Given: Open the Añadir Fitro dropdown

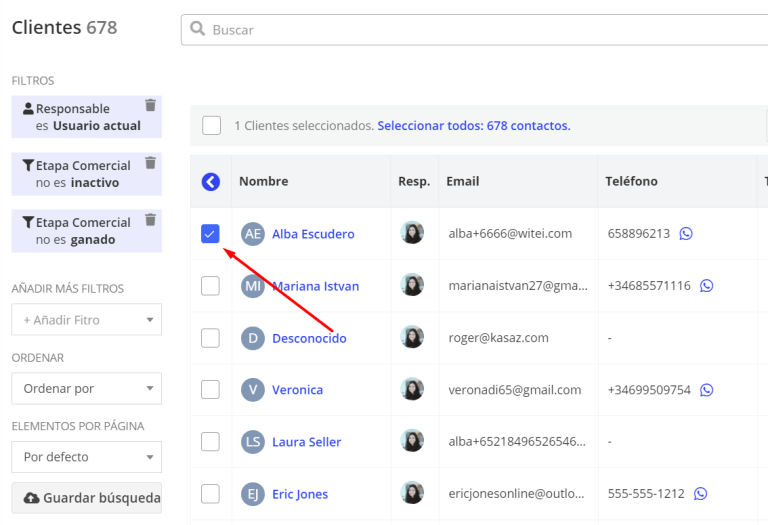Looking at the screenshot, I should [87, 320].
